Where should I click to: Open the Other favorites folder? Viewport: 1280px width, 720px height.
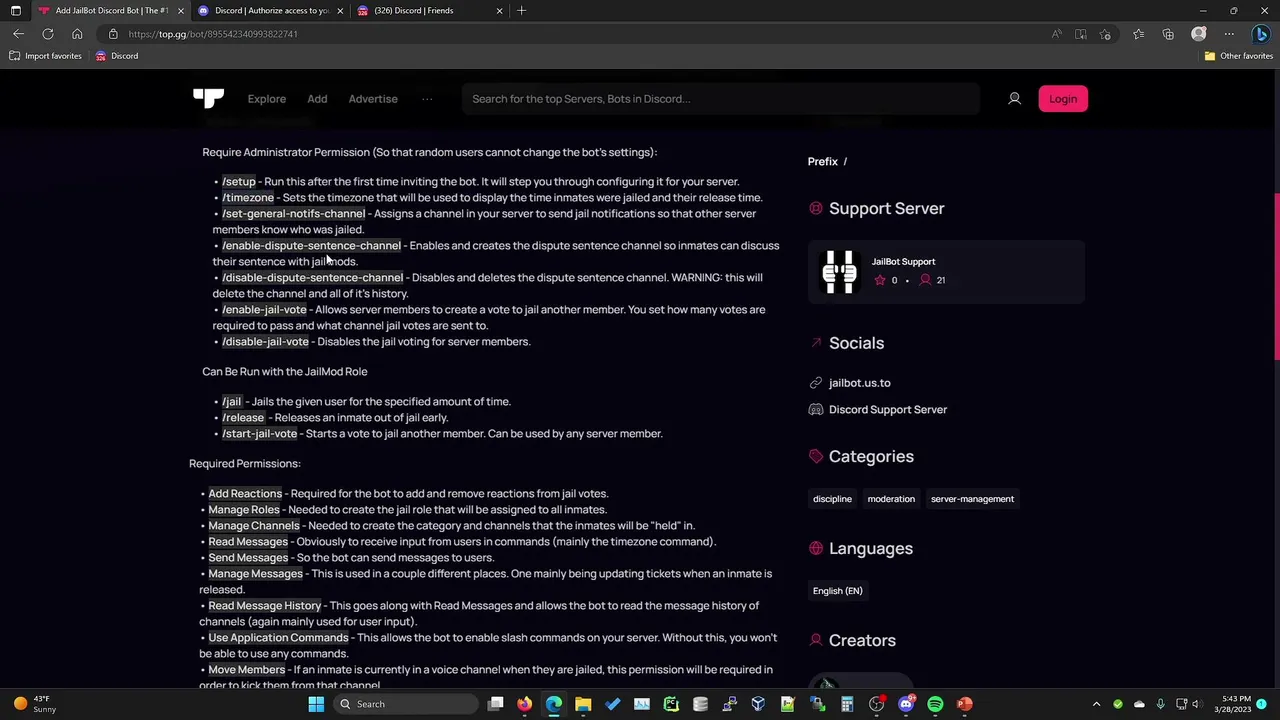point(1239,56)
